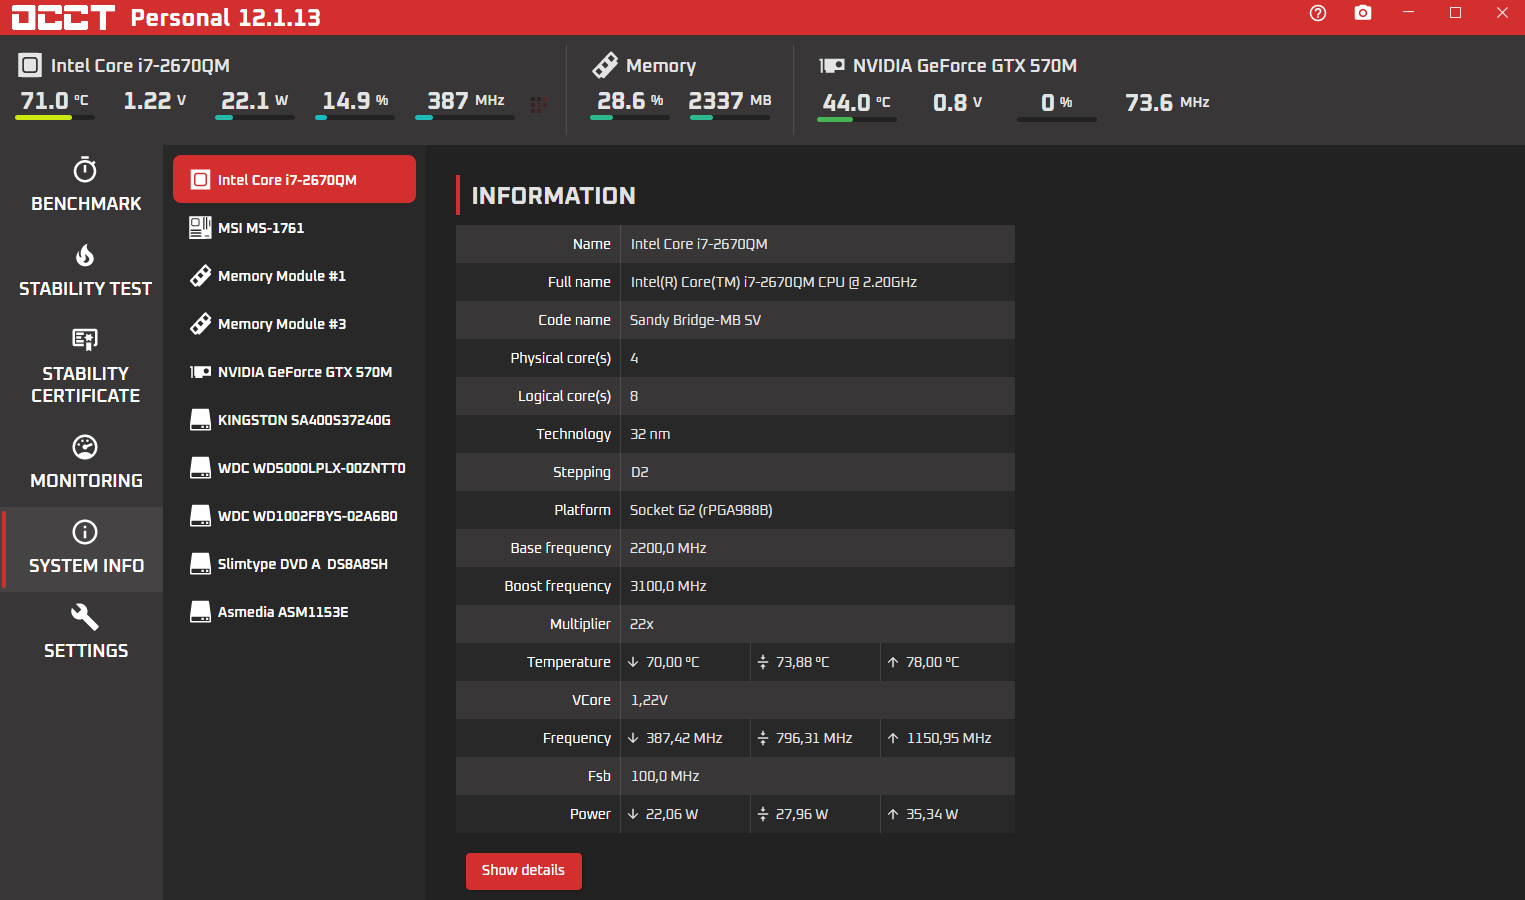Click the full name Intel(R) Core(TM) value
The width and height of the screenshot is (1525, 900).
click(774, 282)
